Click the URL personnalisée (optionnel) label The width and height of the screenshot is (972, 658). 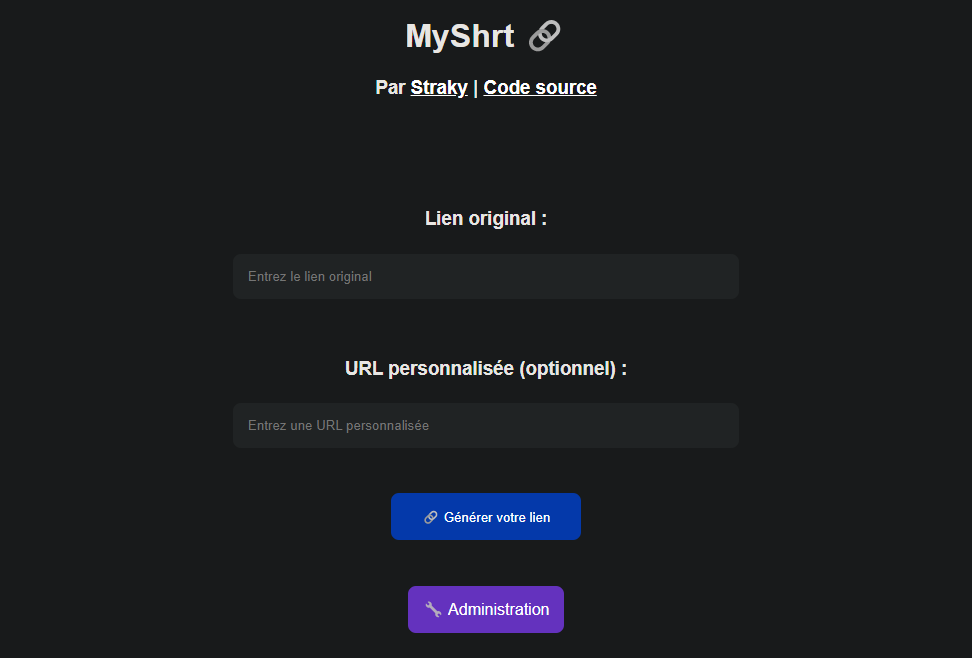[x=486, y=368]
